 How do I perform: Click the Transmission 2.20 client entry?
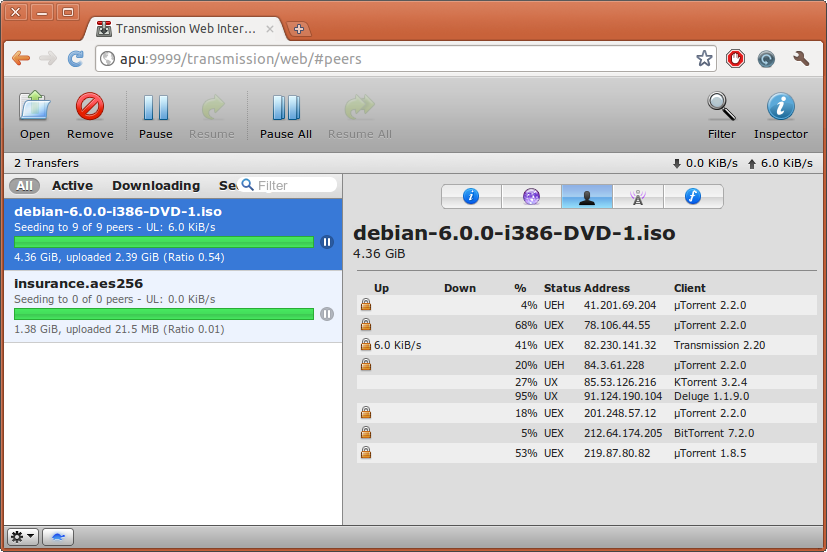tap(719, 345)
